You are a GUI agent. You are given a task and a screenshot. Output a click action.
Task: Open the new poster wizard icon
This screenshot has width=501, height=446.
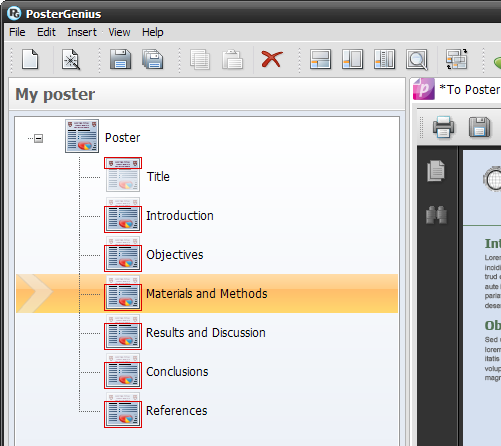click(71, 59)
